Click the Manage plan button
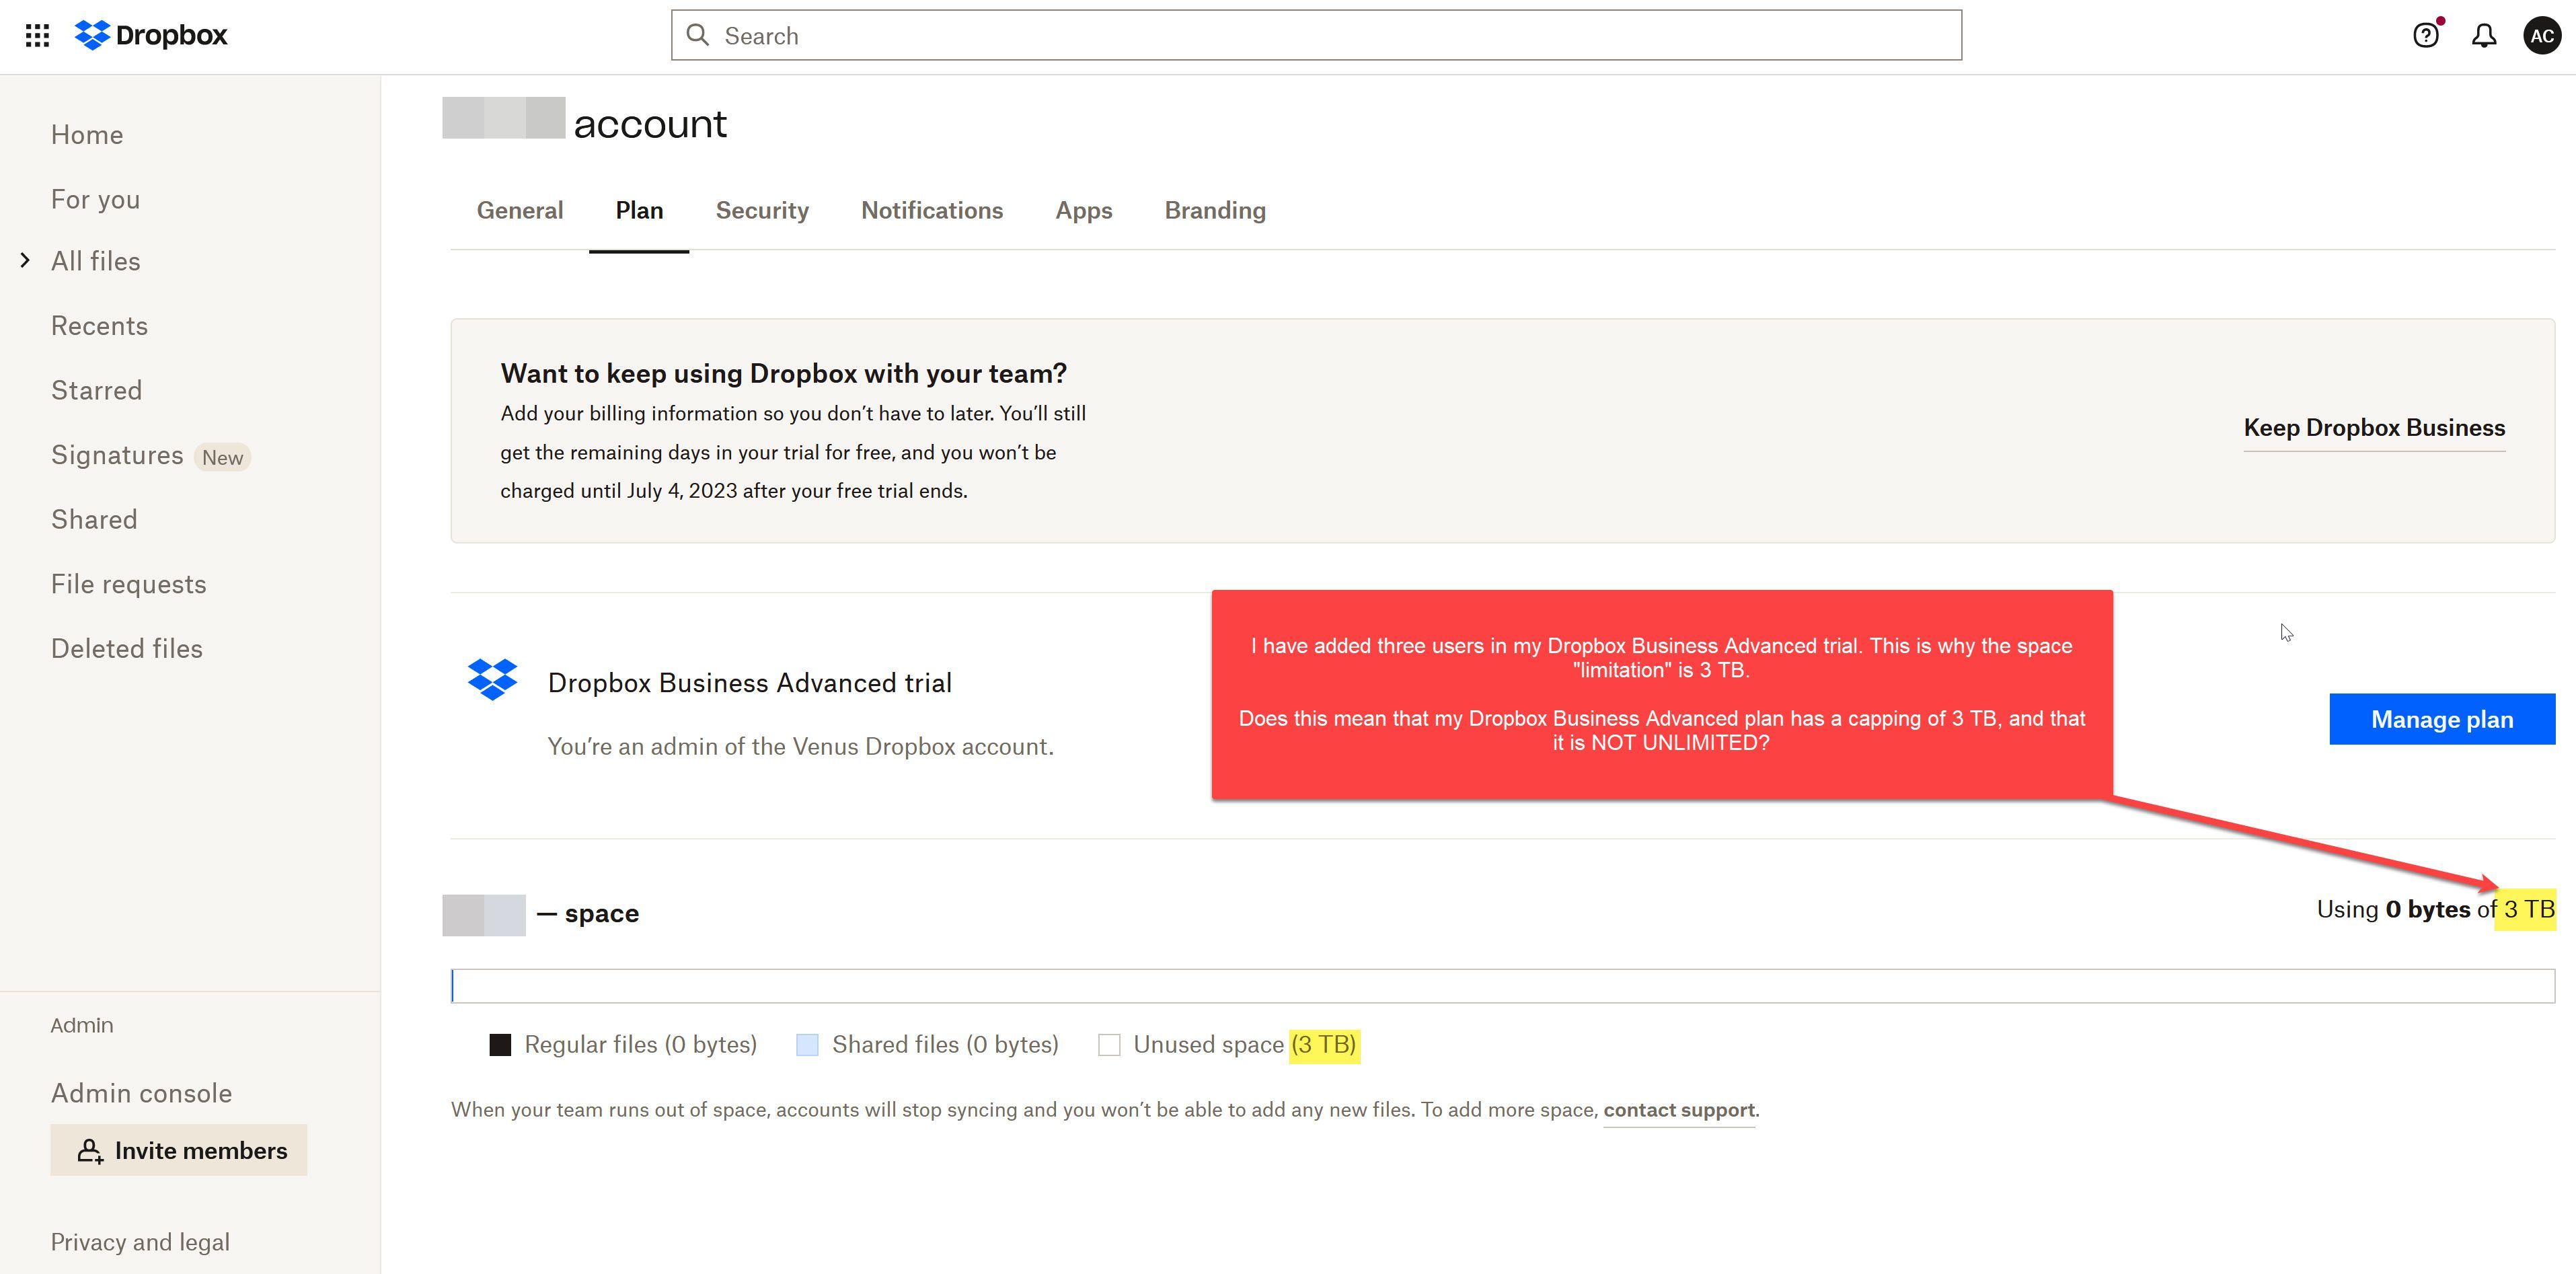 tap(2442, 719)
